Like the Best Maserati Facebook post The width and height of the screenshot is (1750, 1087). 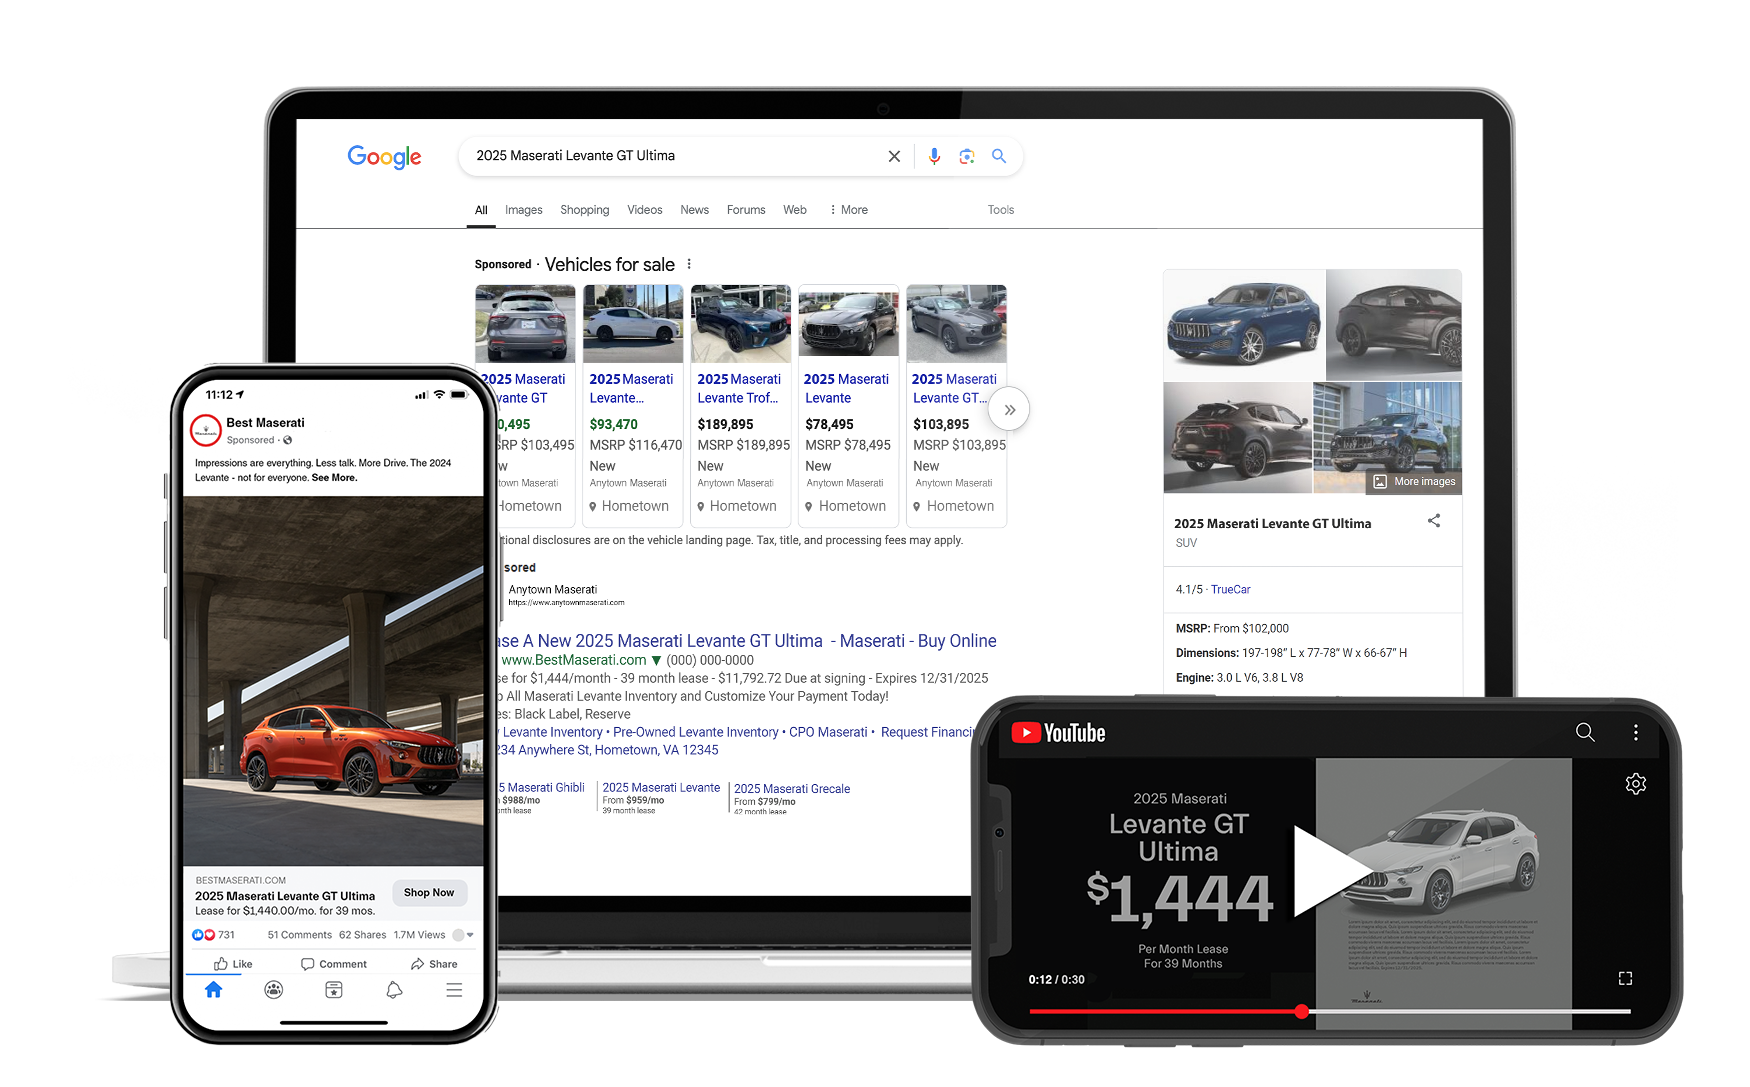(x=233, y=964)
